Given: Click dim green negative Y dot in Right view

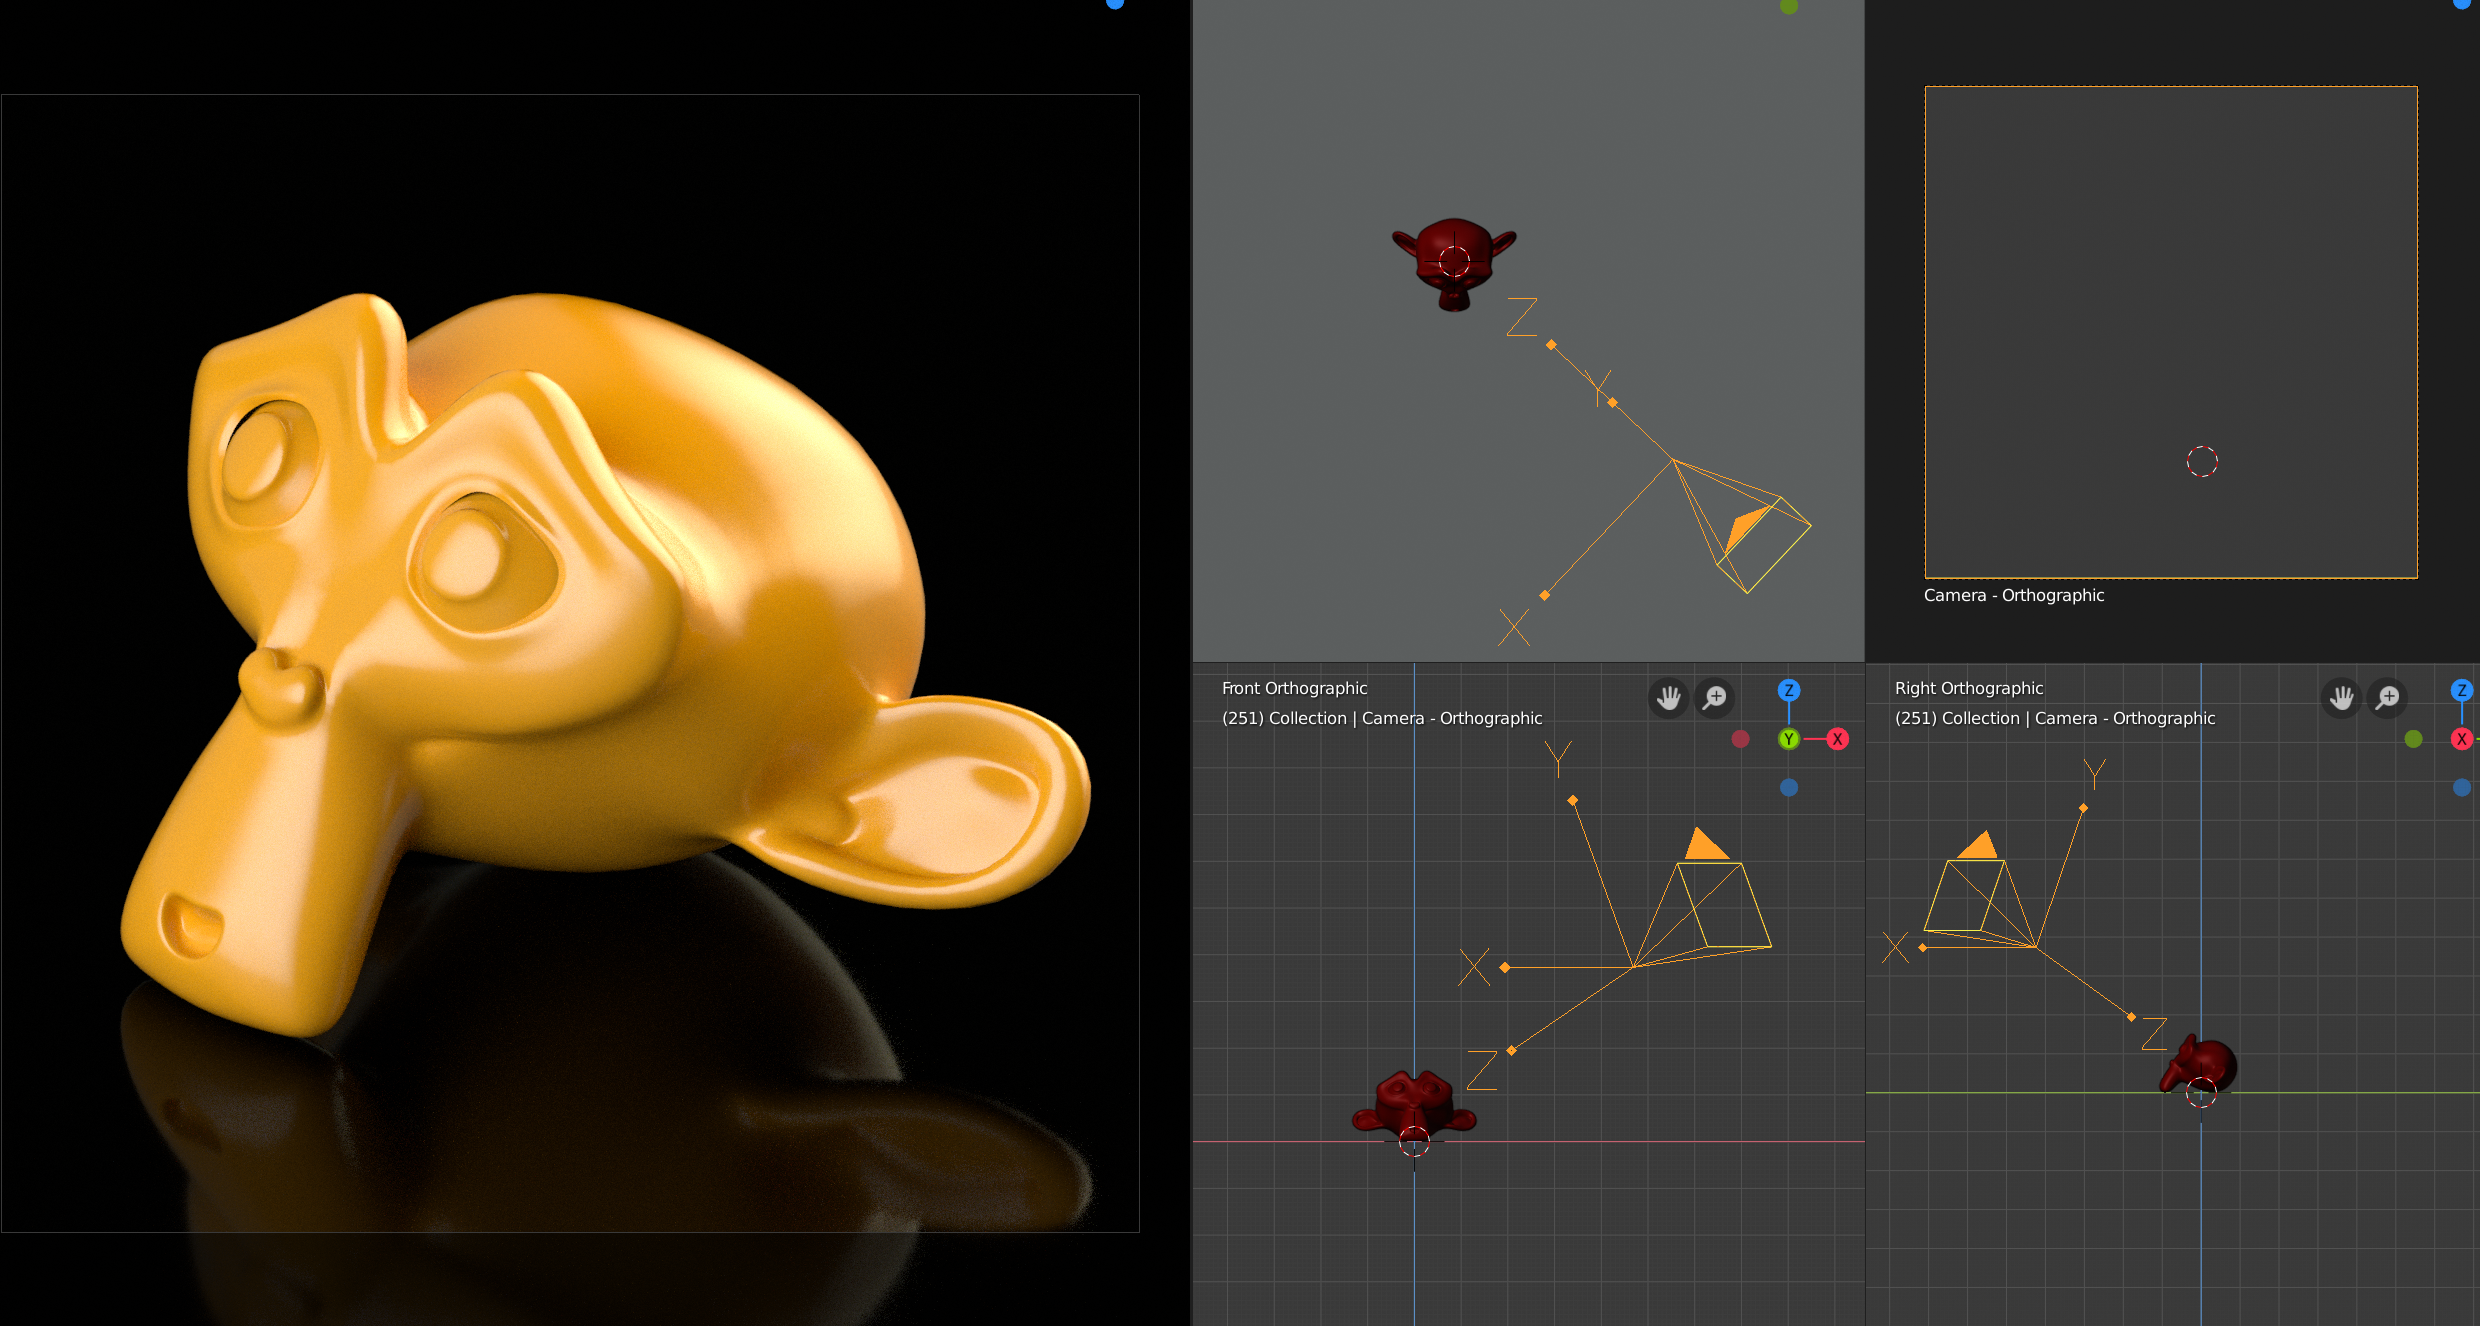Looking at the screenshot, I should (2413, 739).
